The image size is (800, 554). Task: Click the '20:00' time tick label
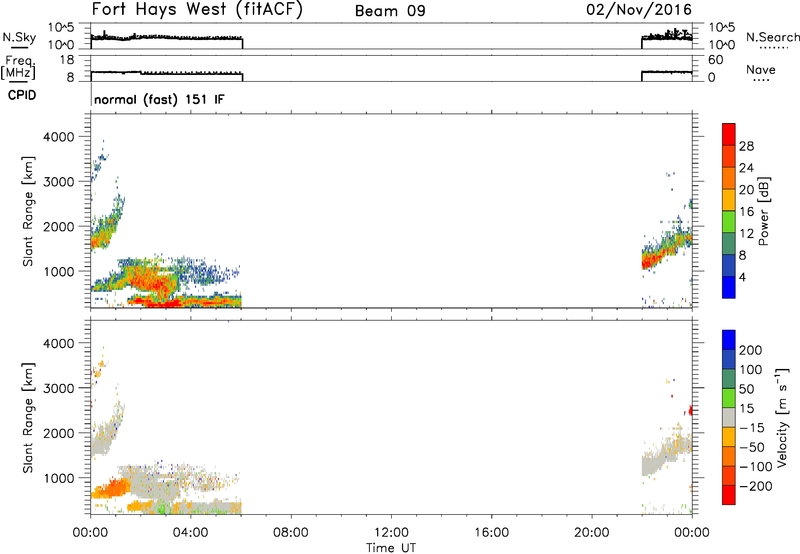(591, 533)
